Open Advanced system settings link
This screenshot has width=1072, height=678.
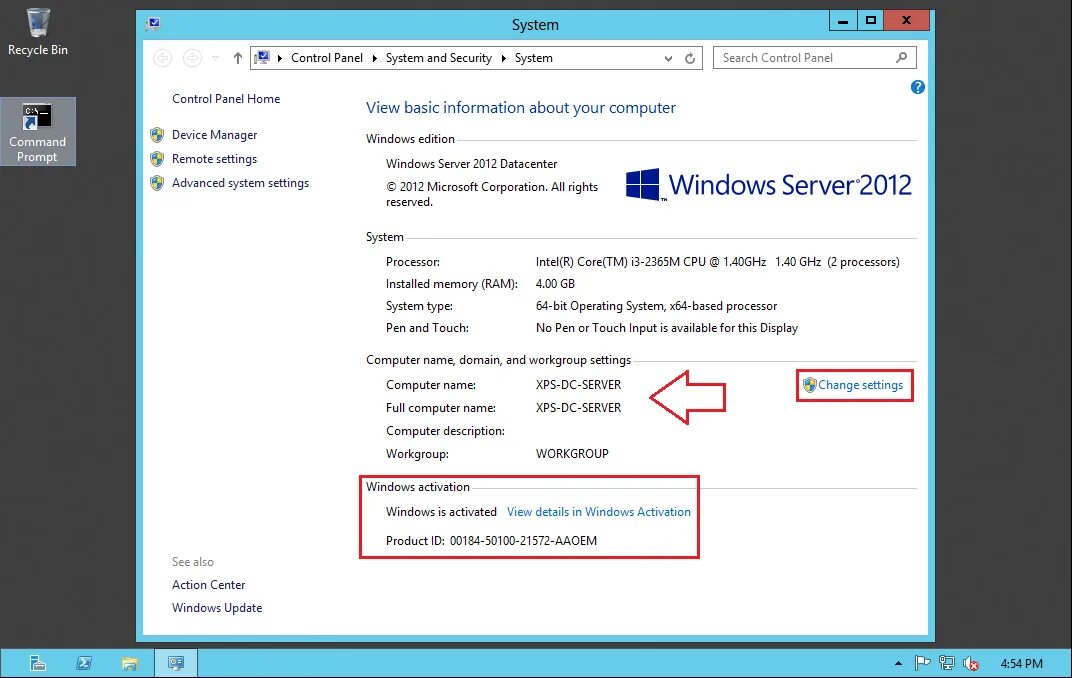pyautogui.click(x=241, y=182)
